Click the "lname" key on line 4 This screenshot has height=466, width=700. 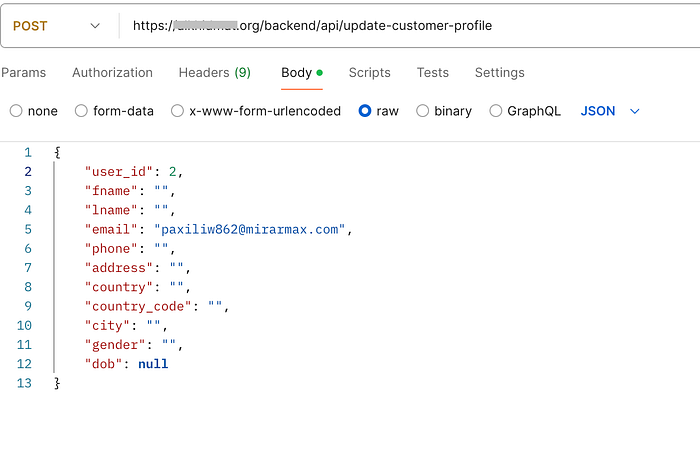tap(111, 210)
